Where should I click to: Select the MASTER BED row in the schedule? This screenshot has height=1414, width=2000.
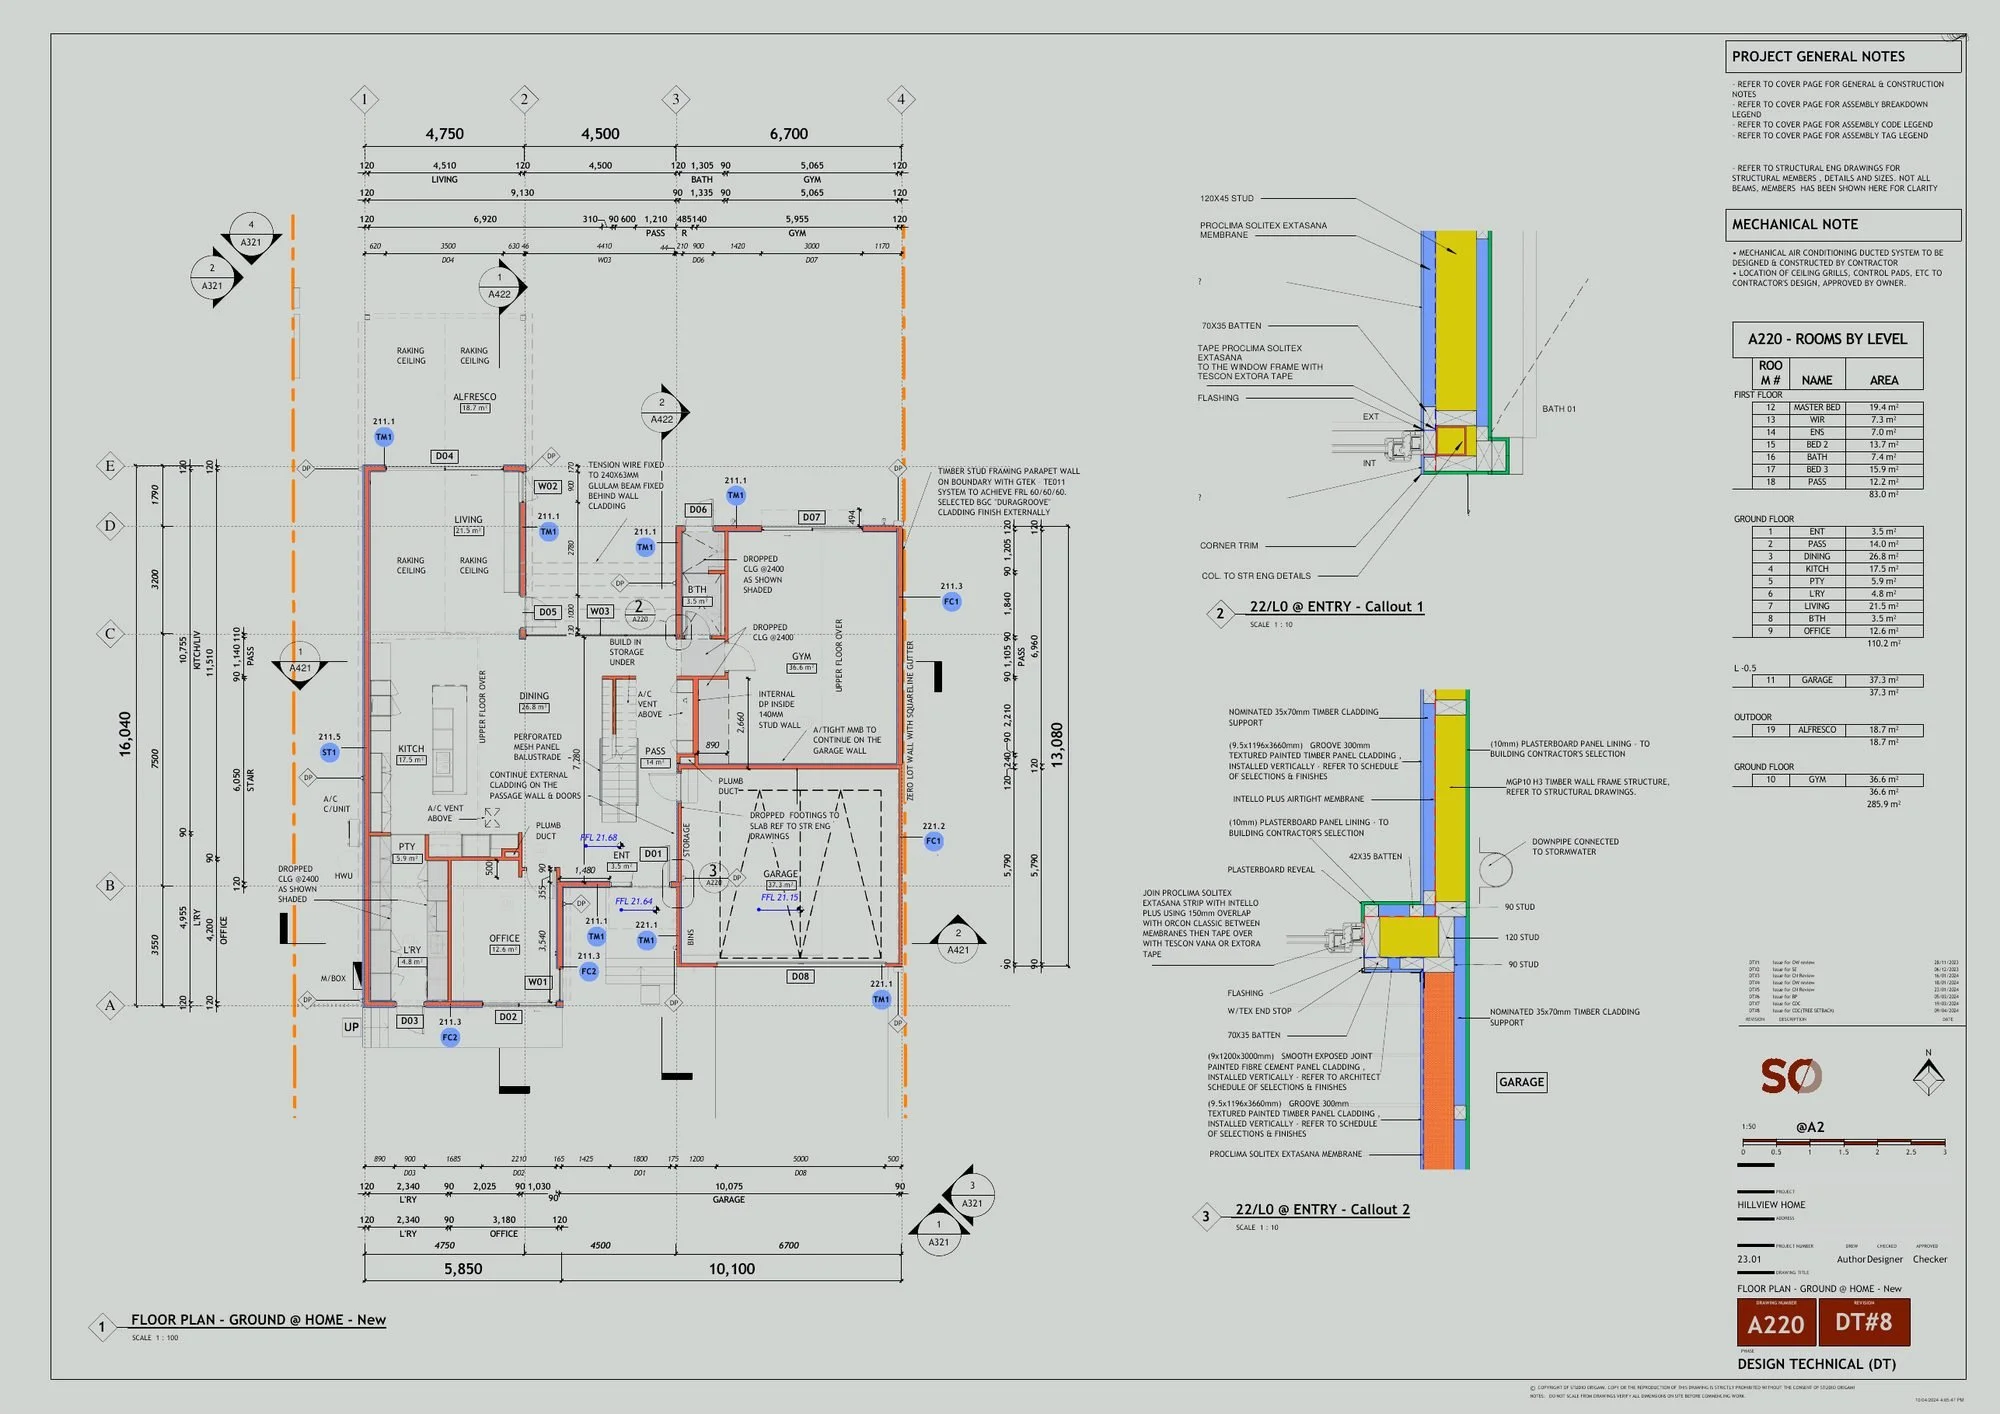tap(1837, 407)
